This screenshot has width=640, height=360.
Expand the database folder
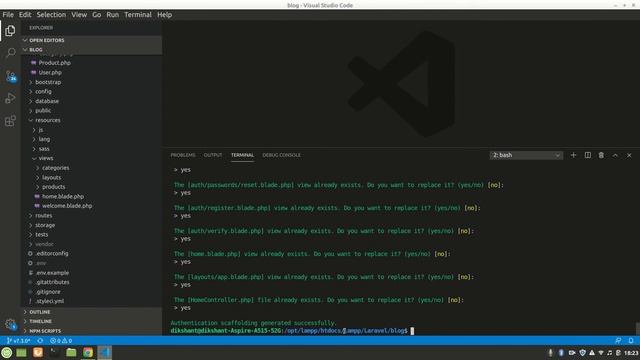(x=47, y=101)
